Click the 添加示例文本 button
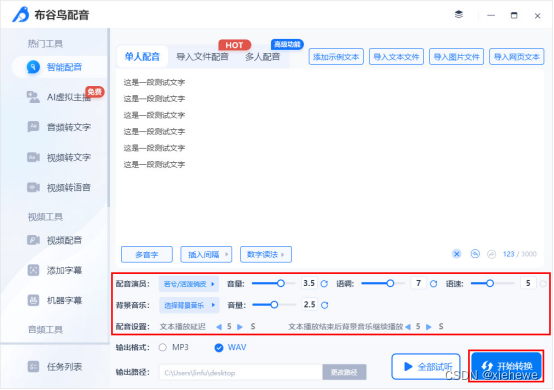Viewport: 554px width, 390px height. pos(336,57)
